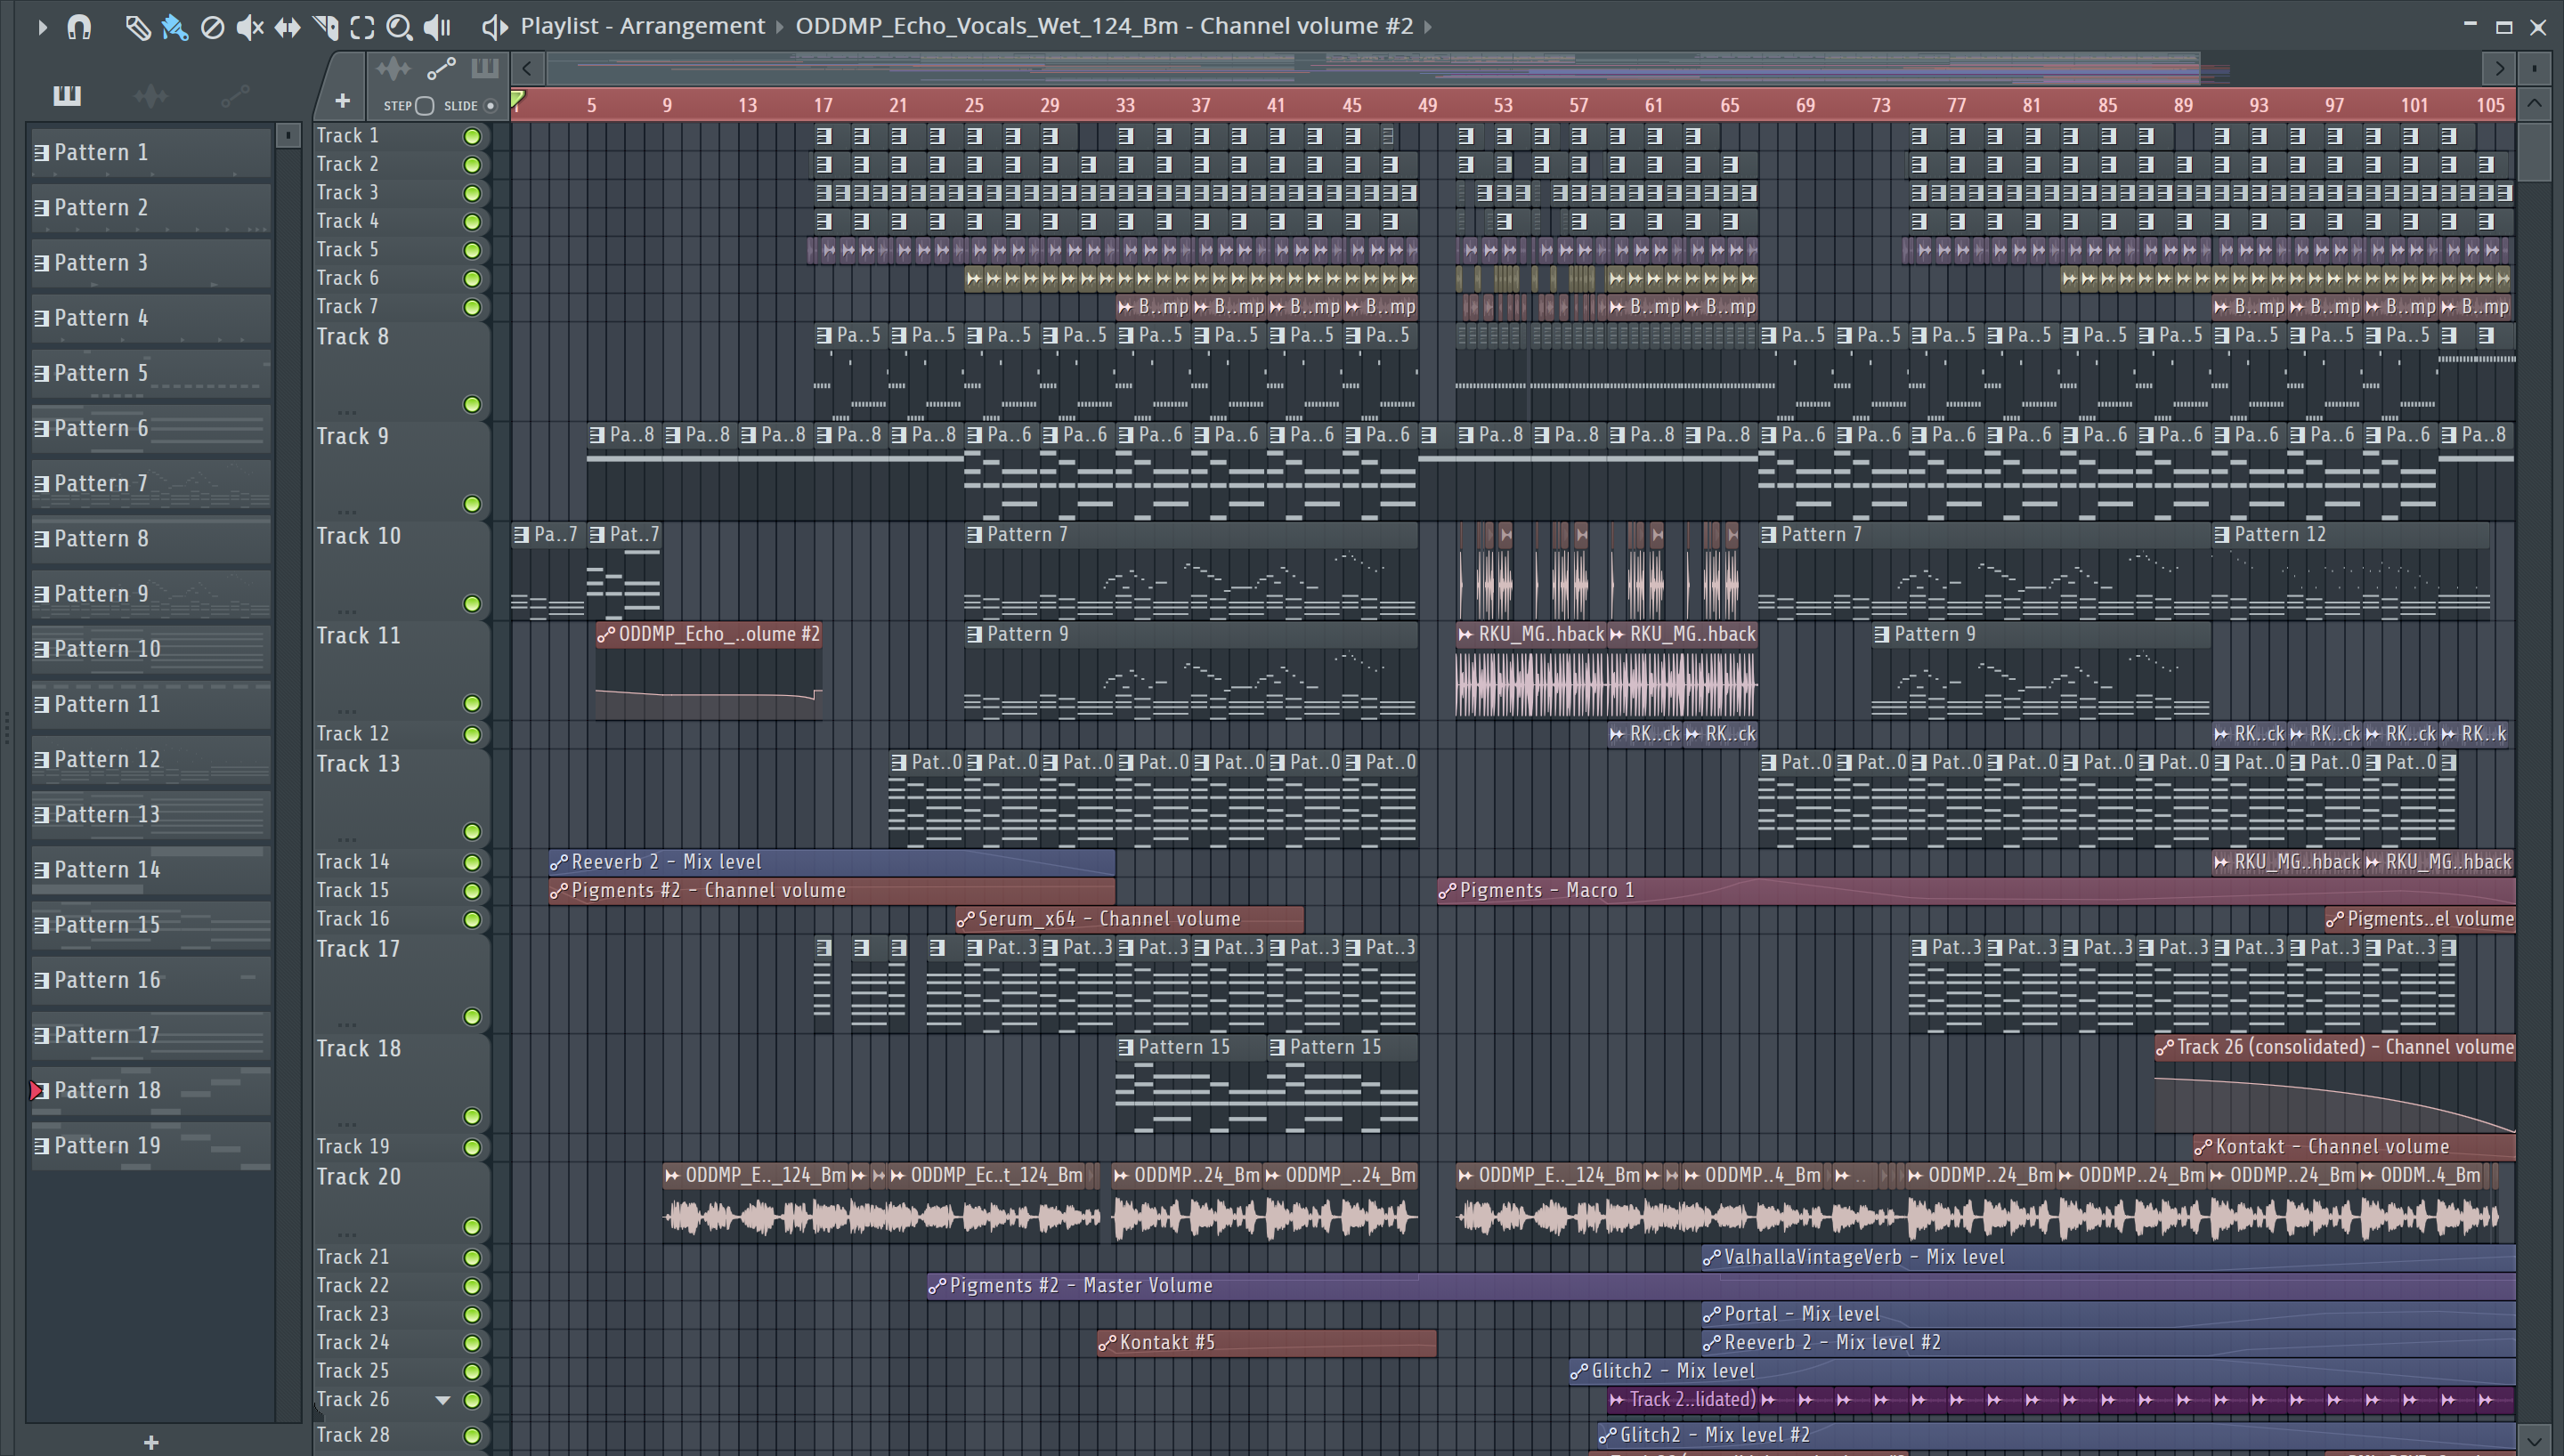Click the right arrow of the overview scrollbar
This screenshot has width=2564, height=1456.
pyautogui.click(x=2499, y=68)
